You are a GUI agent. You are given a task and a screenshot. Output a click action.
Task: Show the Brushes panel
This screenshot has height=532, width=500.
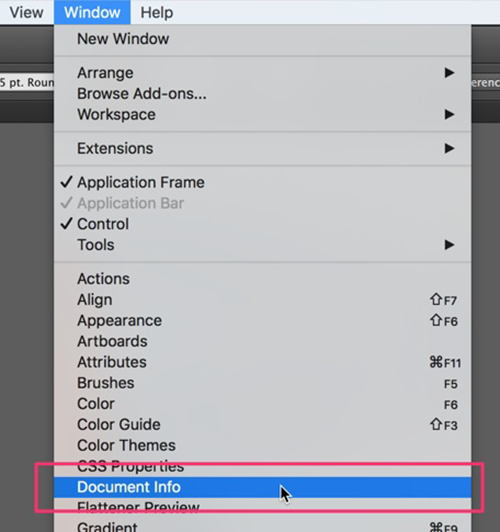(262, 383)
